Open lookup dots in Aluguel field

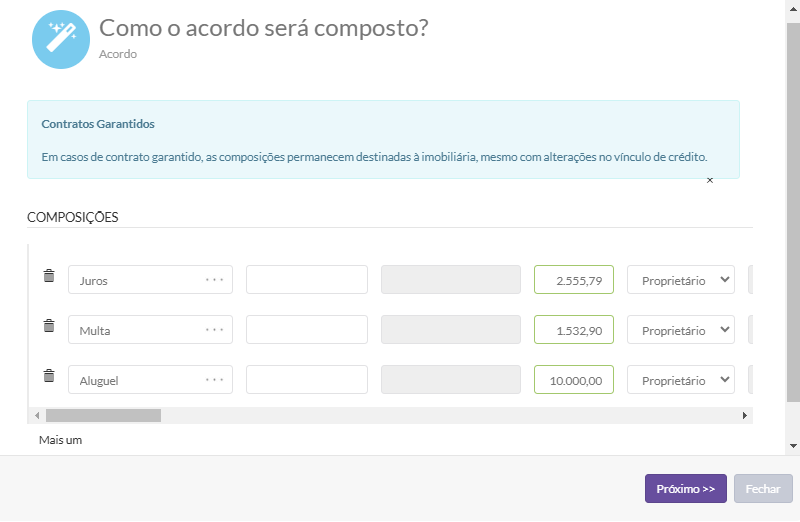(x=214, y=380)
